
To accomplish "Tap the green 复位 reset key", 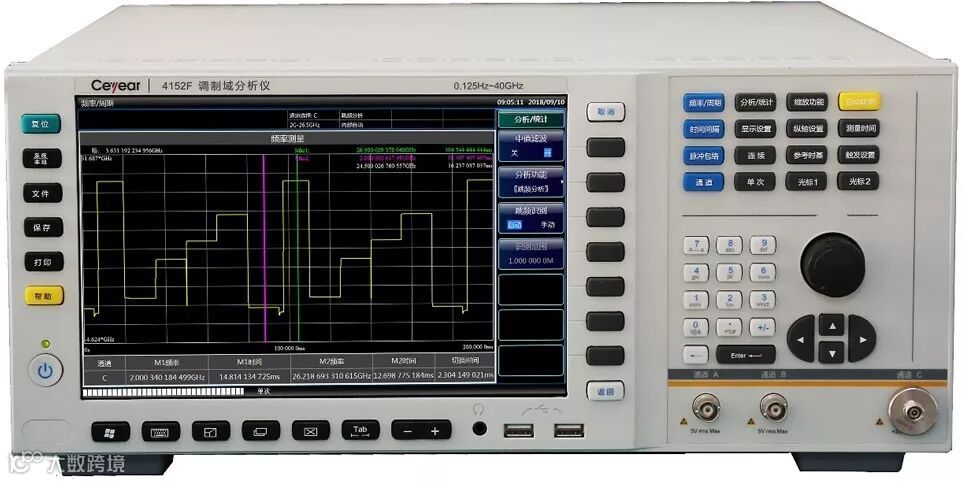I will [x=42, y=124].
